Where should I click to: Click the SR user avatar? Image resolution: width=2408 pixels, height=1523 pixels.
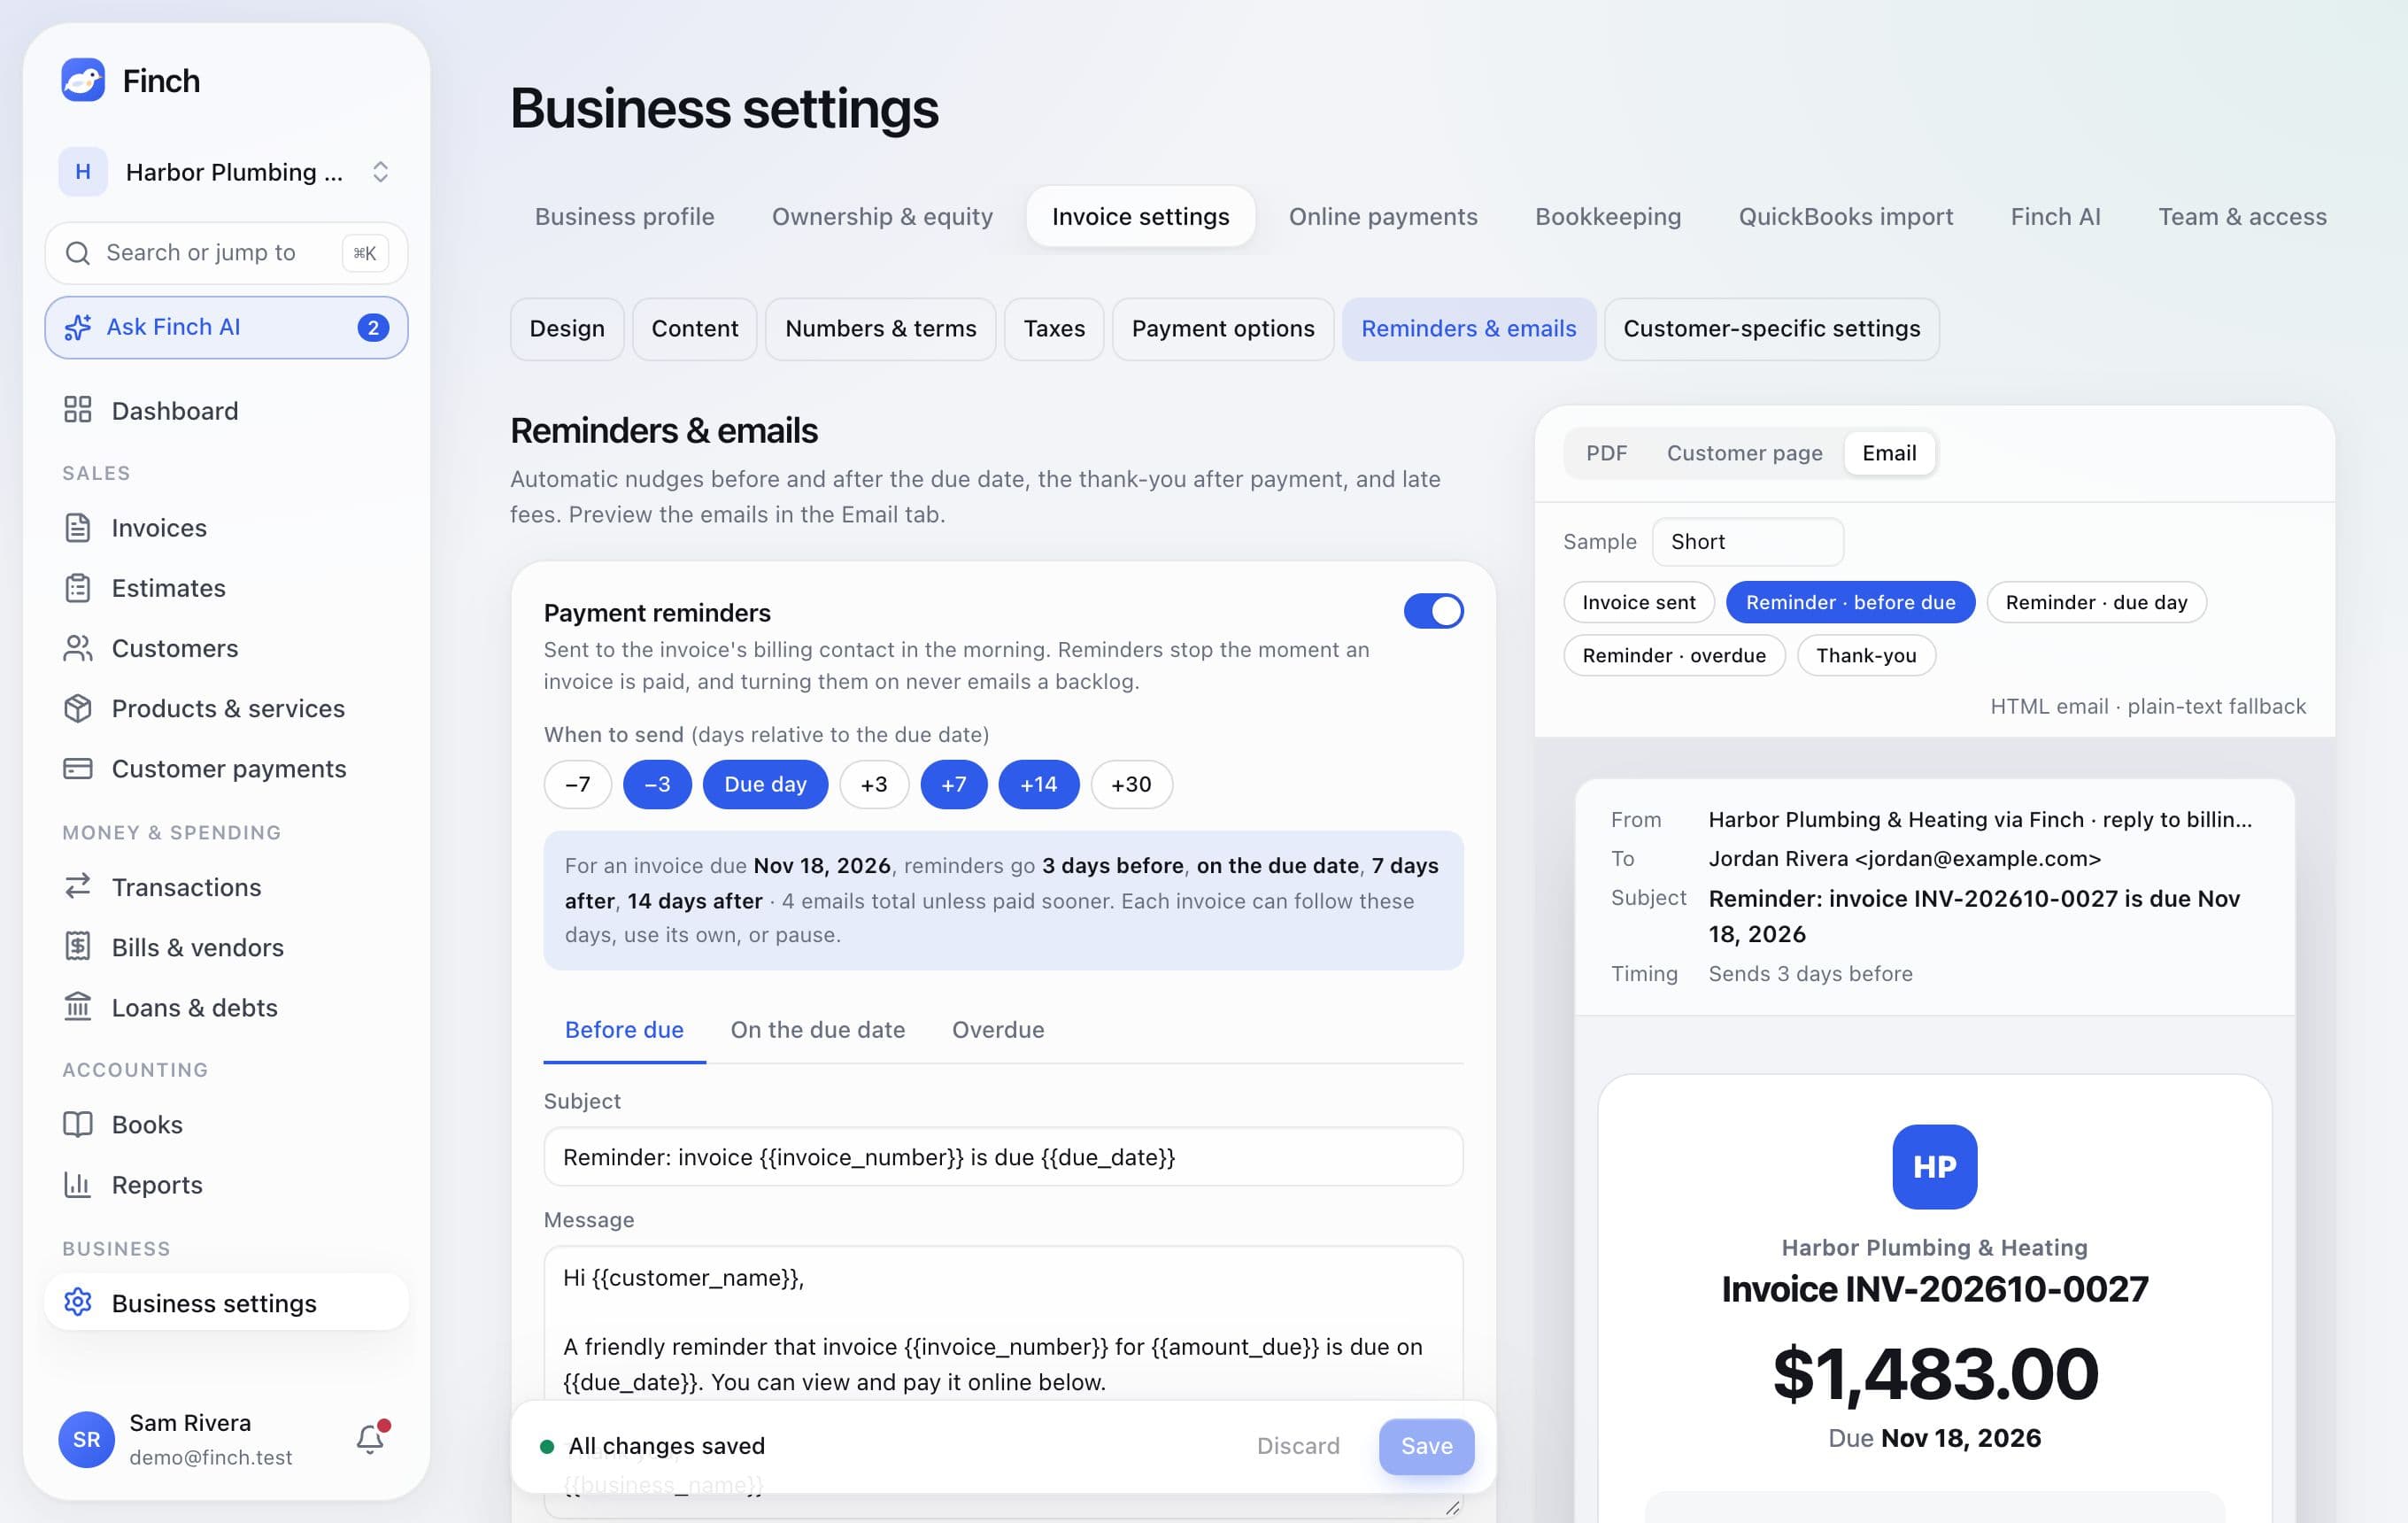86,1439
